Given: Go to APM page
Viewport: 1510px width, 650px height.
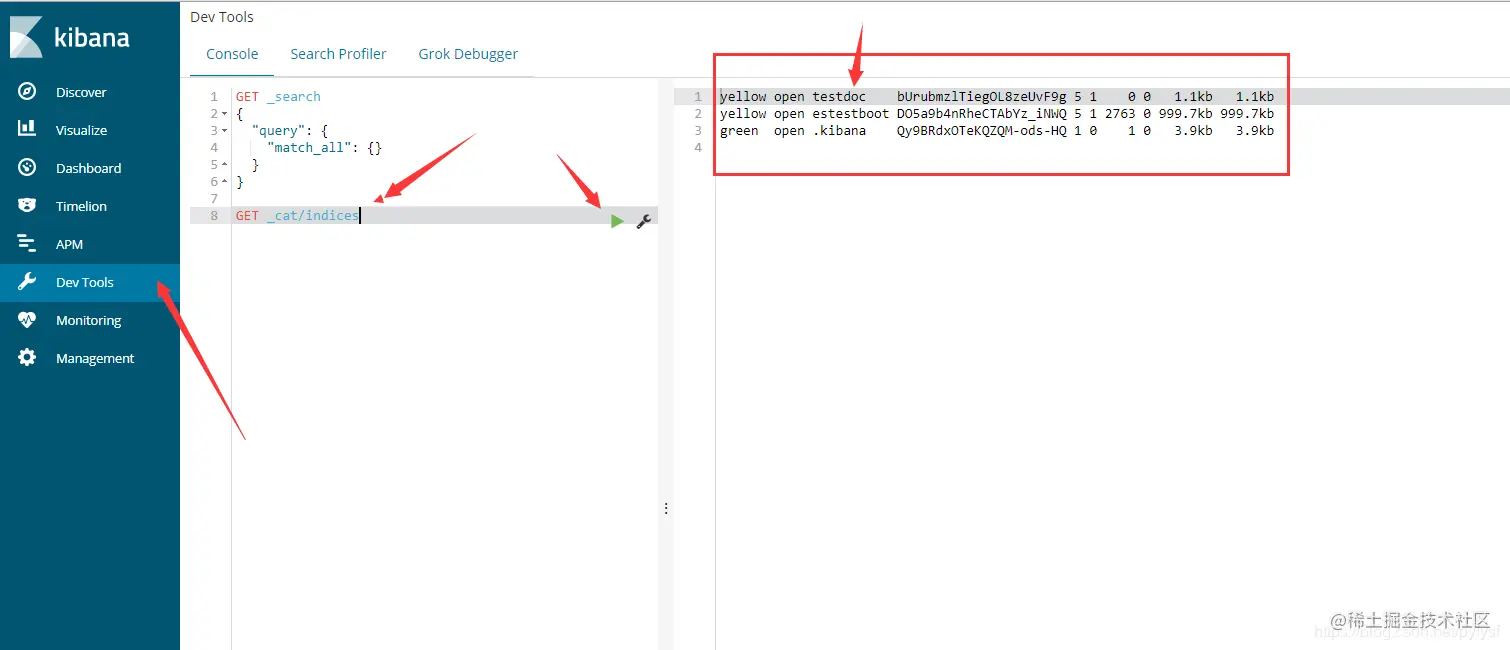Looking at the screenshot, I should point(69,244).
